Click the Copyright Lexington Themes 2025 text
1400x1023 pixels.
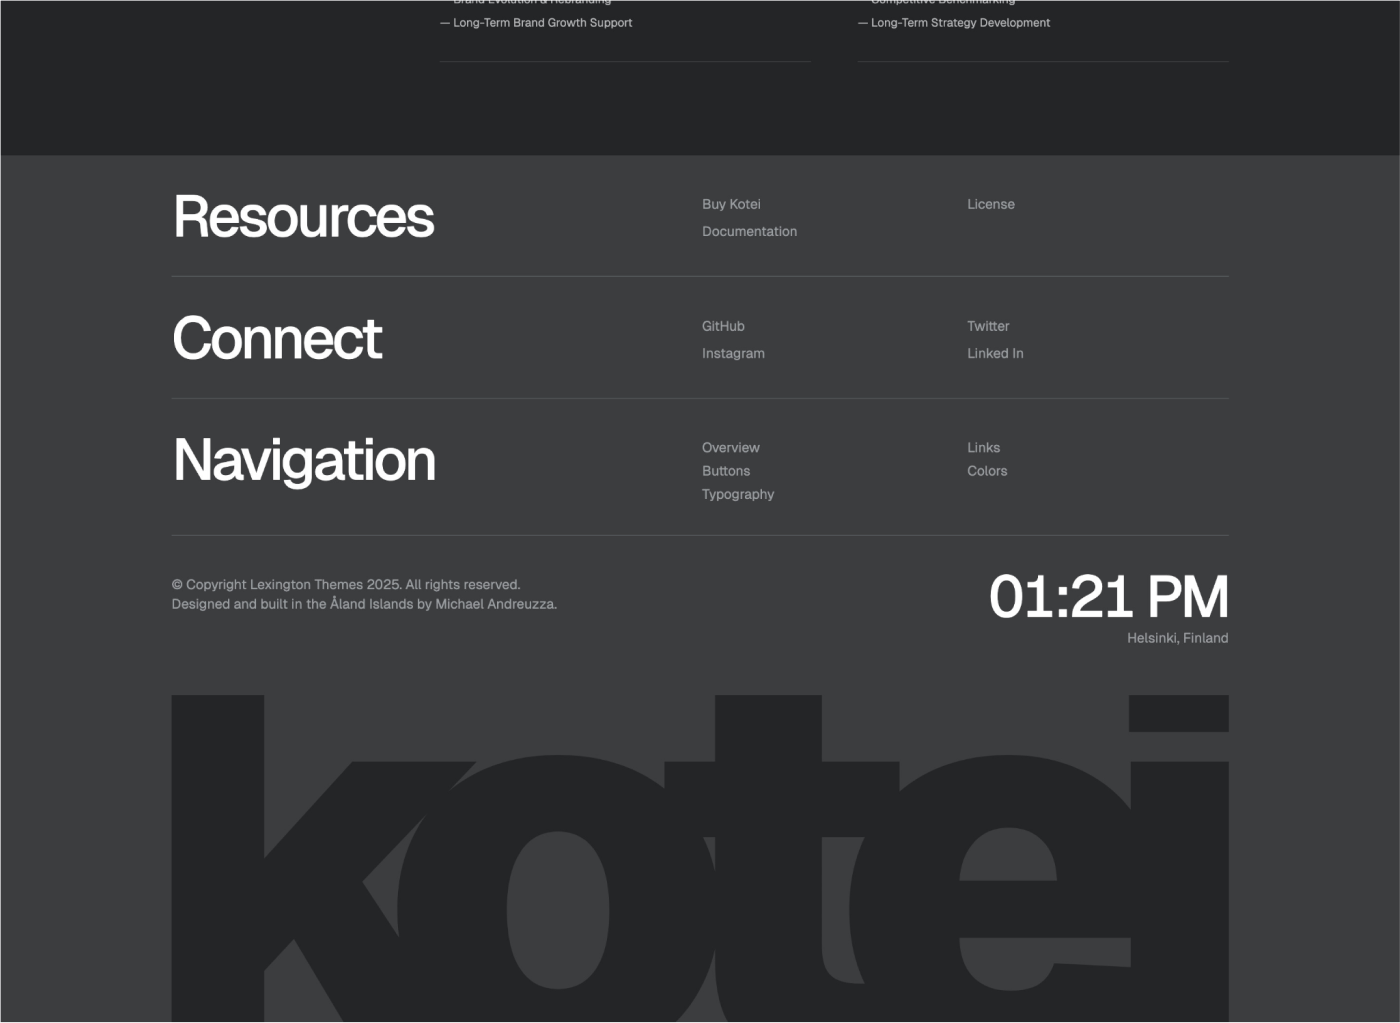346,585
